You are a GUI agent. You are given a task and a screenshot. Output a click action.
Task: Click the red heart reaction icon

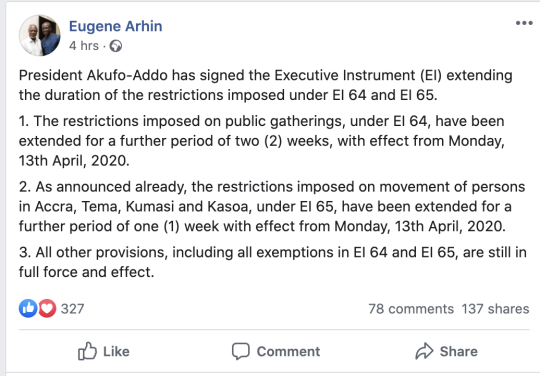click(47, 308)
